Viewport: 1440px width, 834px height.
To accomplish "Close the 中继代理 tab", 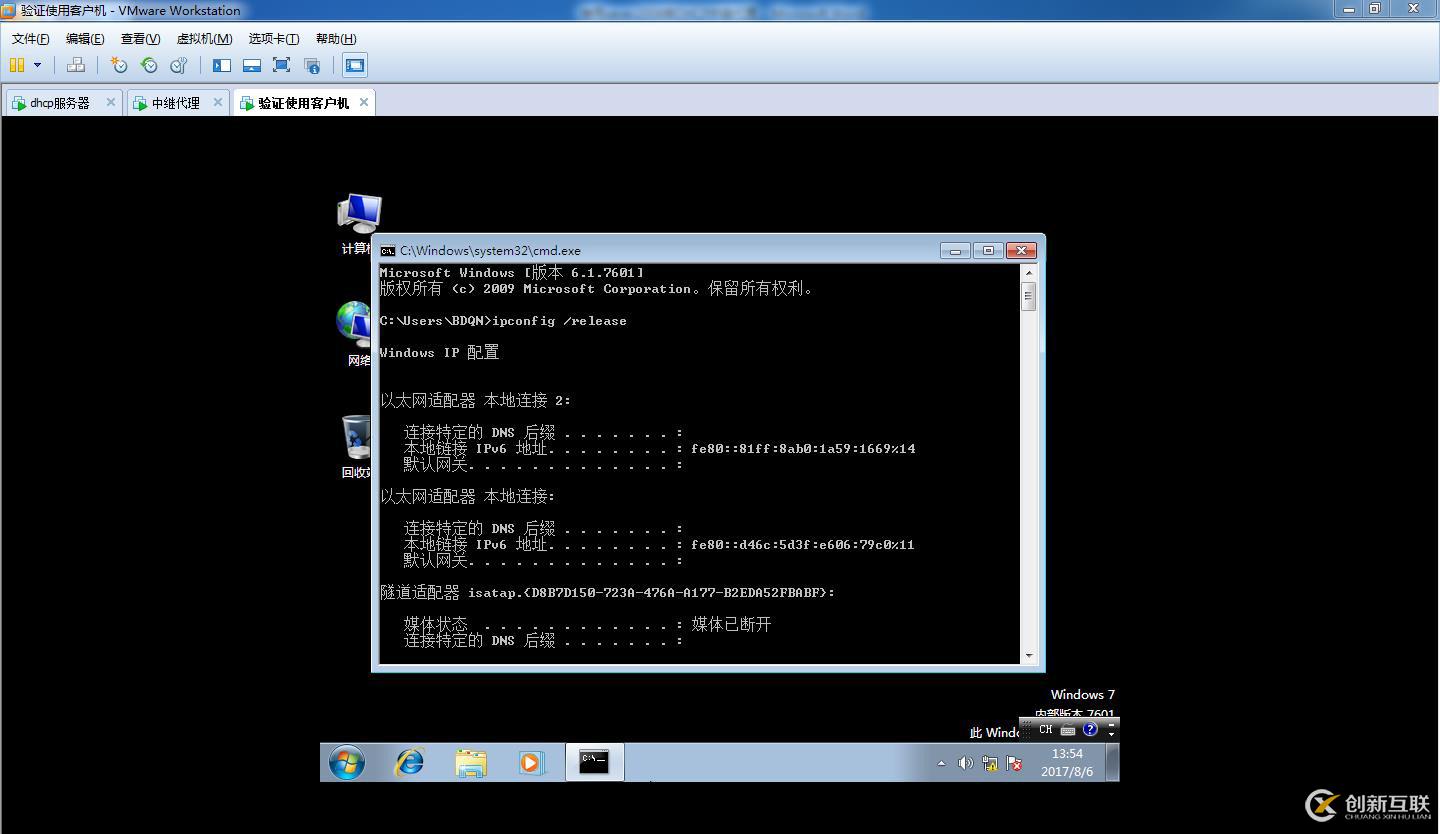I will tap(218, 102).
